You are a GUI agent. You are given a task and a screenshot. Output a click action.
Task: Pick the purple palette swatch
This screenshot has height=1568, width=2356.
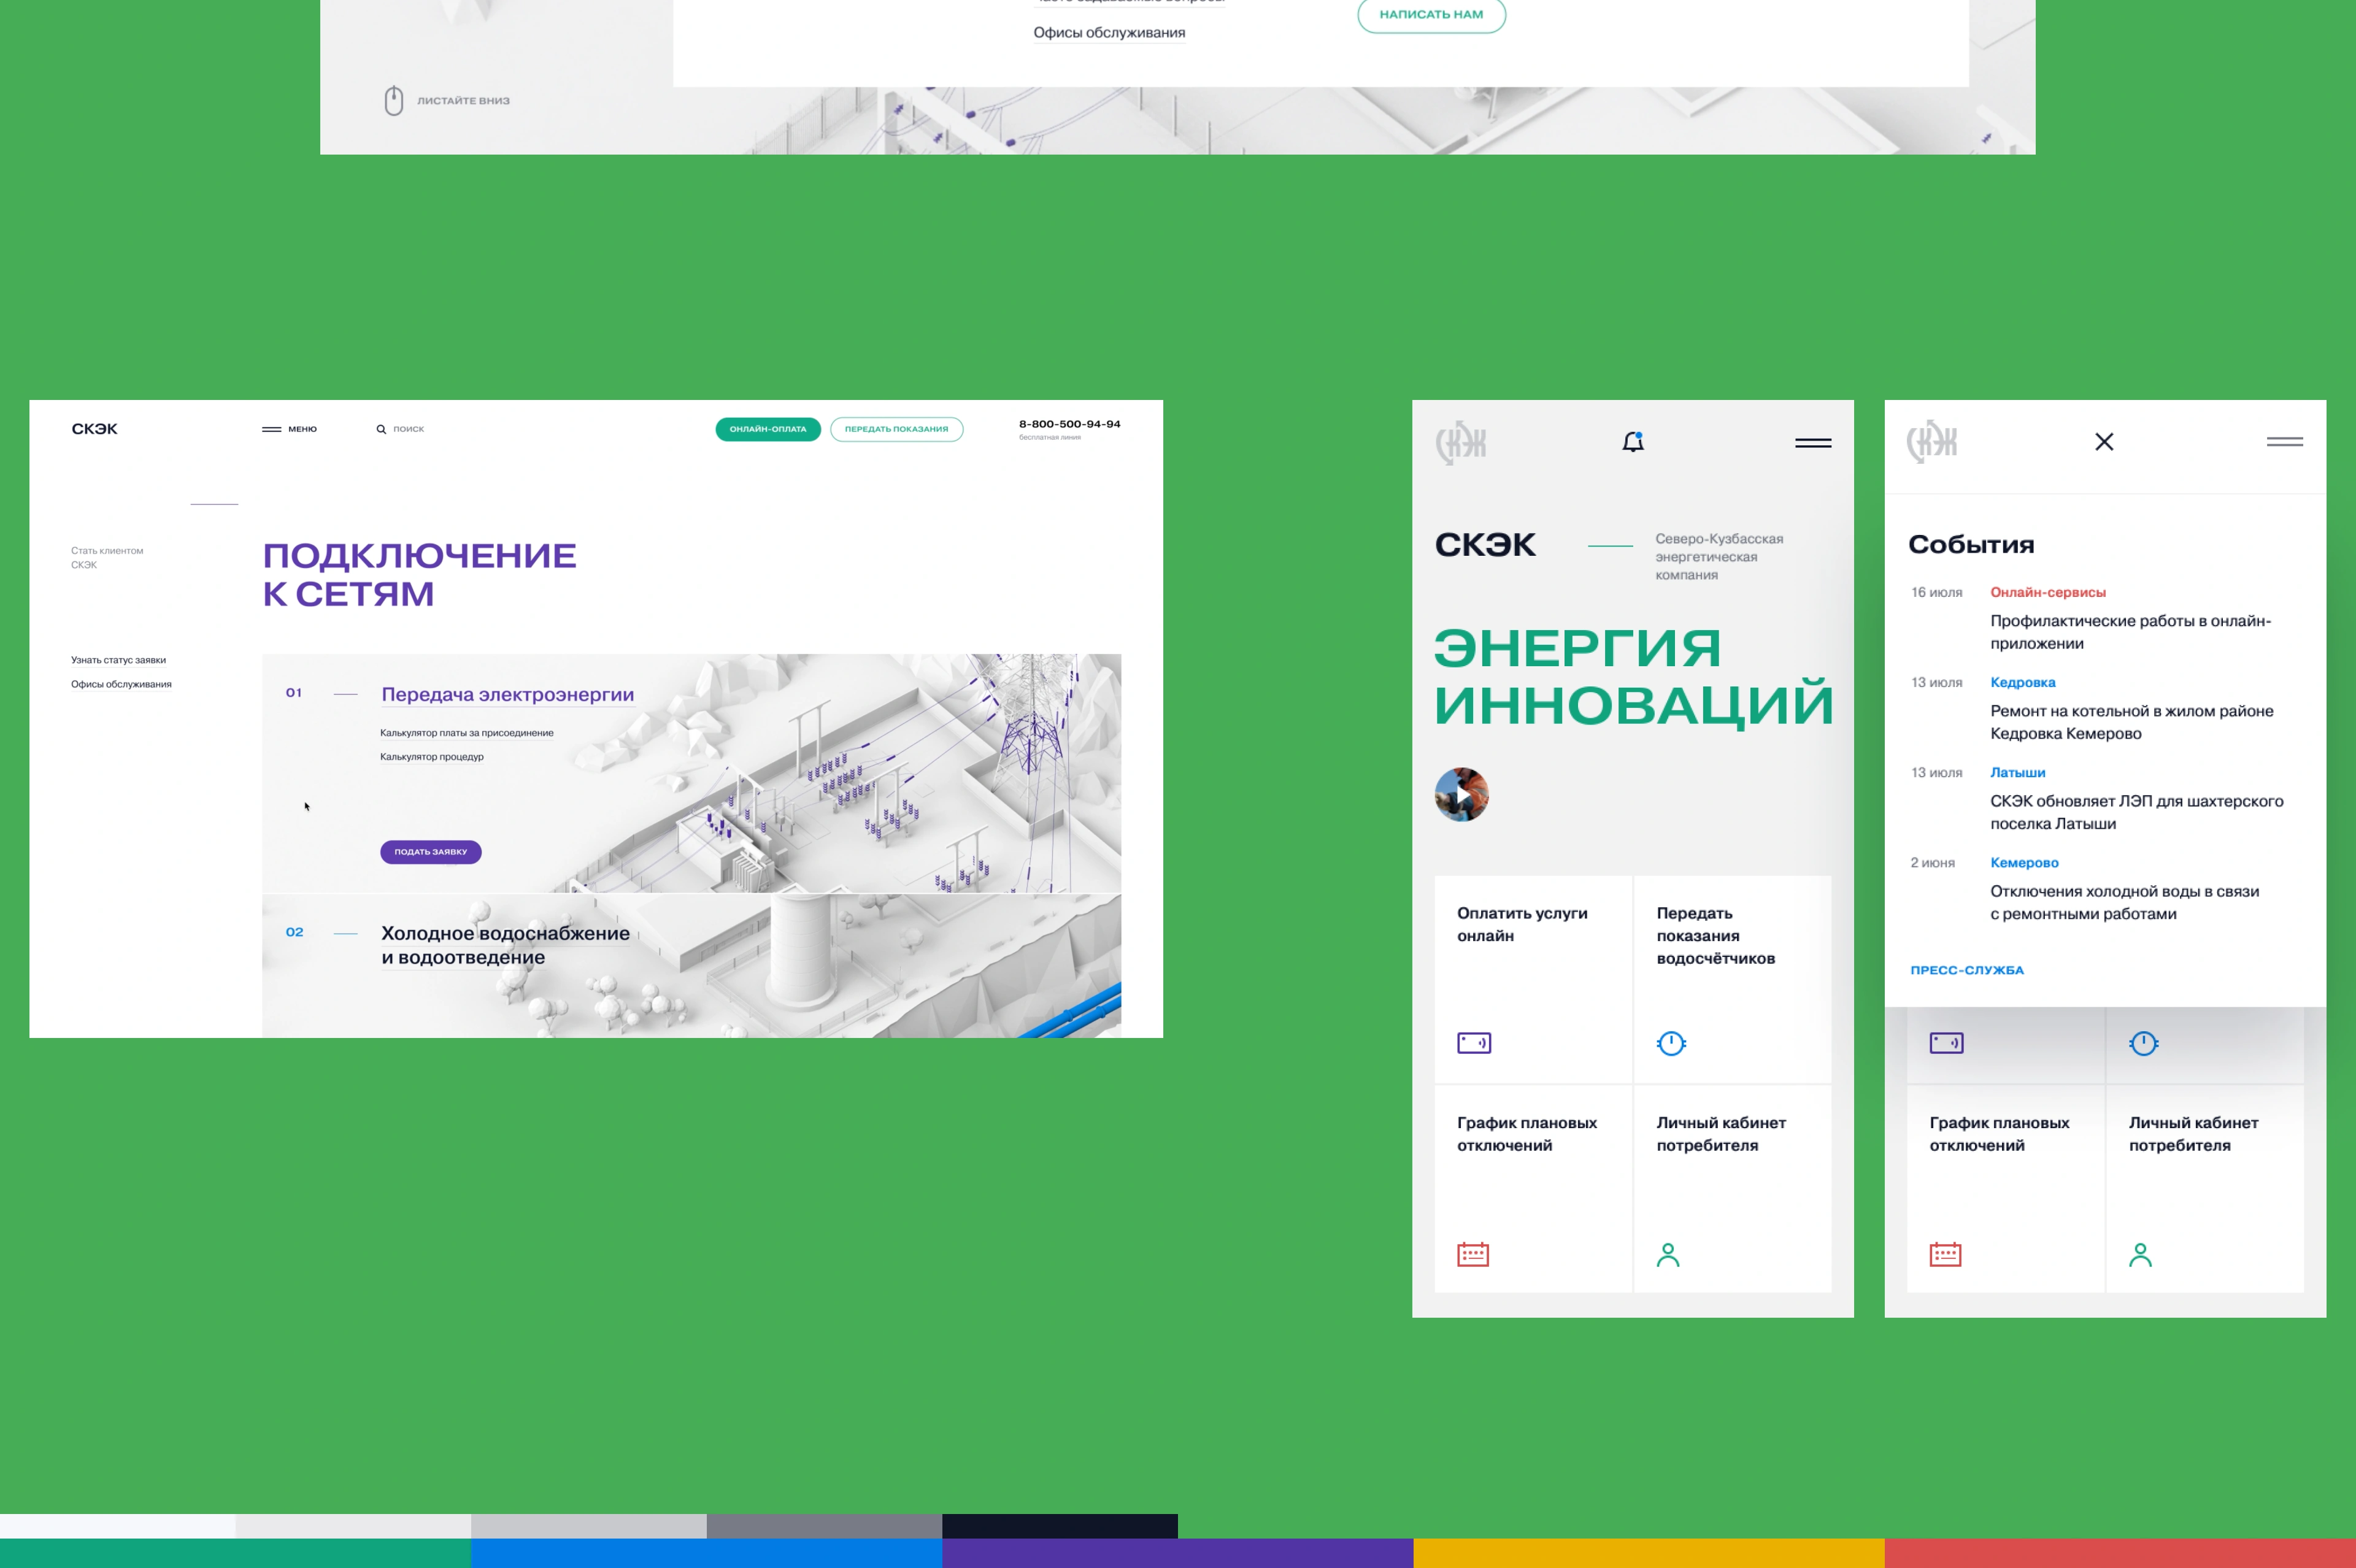coord(1177,1553)
